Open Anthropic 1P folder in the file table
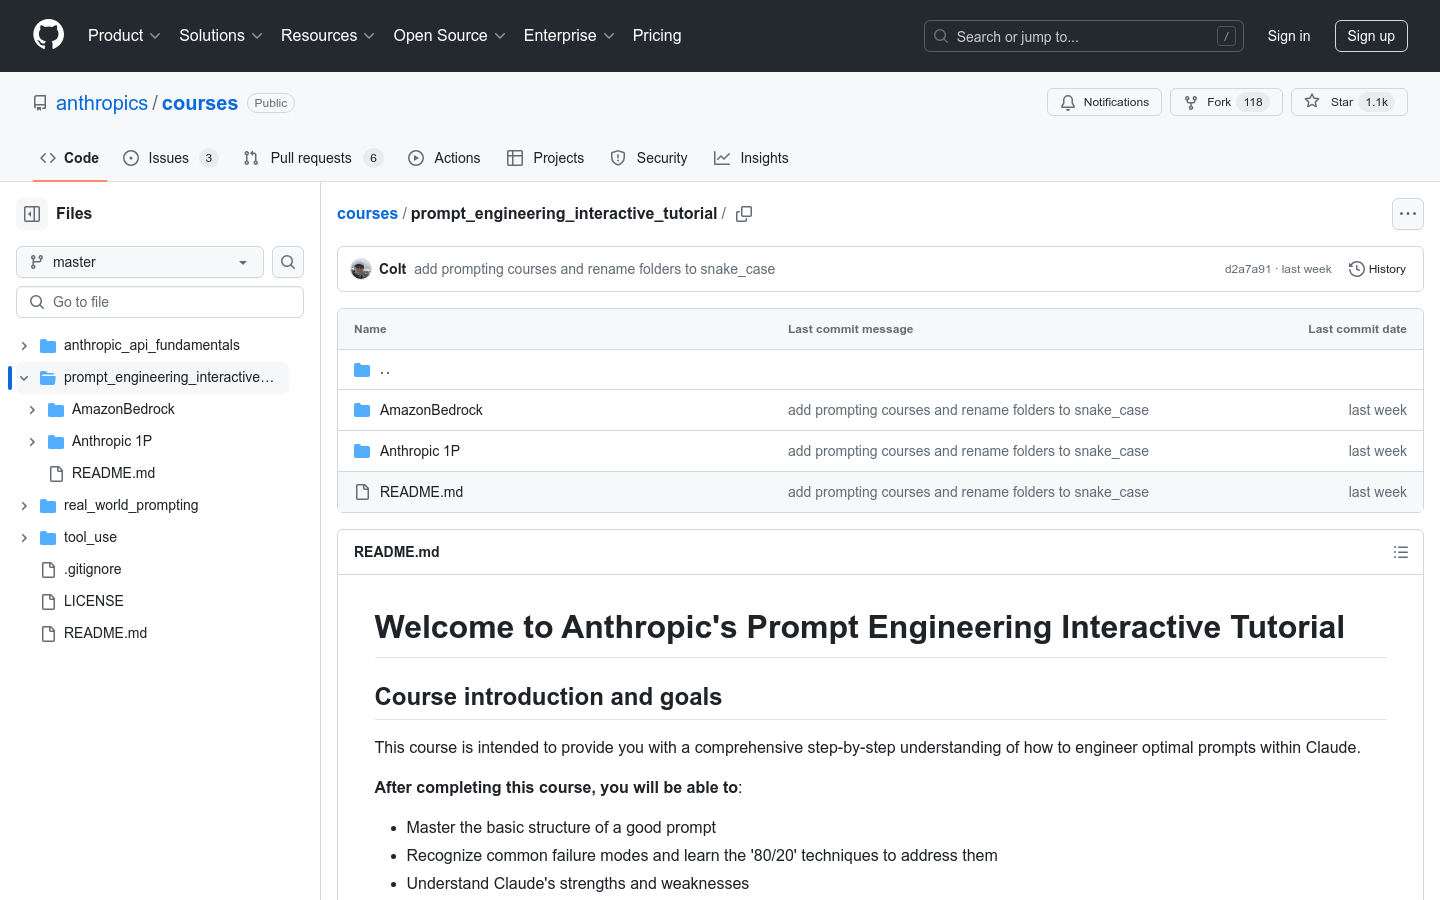The height and width of the screenshot is (900, 1440). (x=420, y=451)
